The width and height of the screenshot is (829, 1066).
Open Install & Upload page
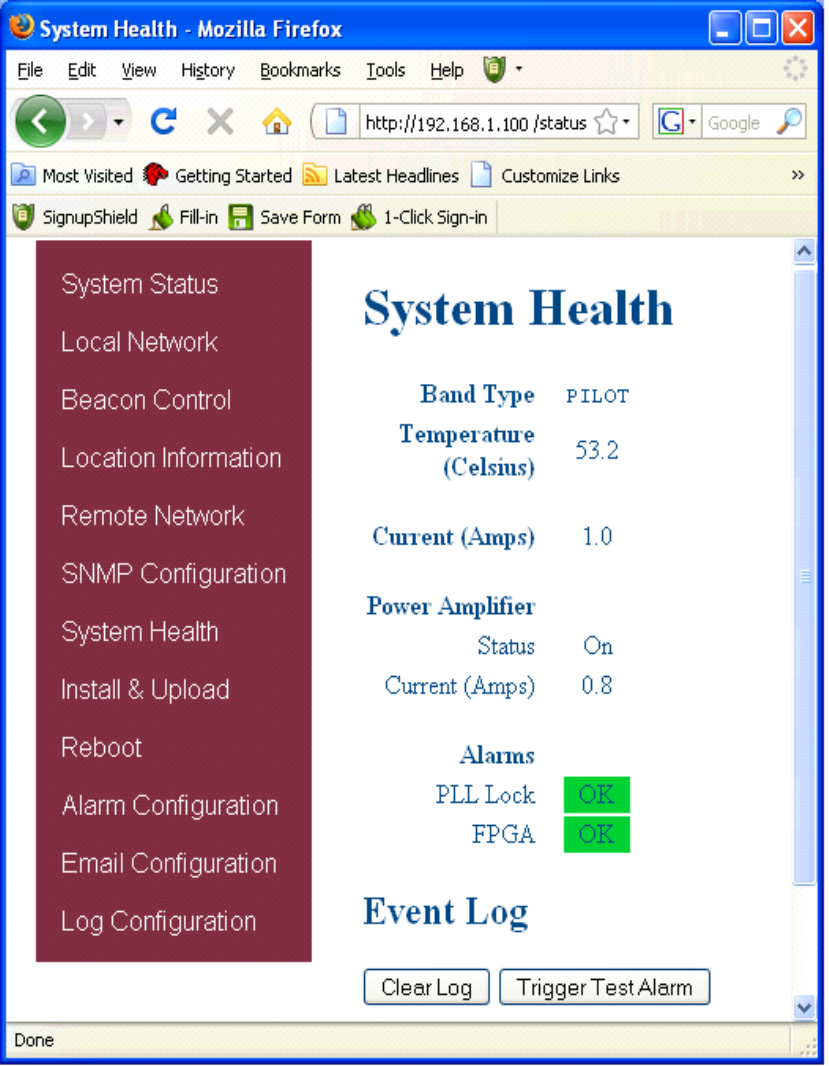point(145,689)
